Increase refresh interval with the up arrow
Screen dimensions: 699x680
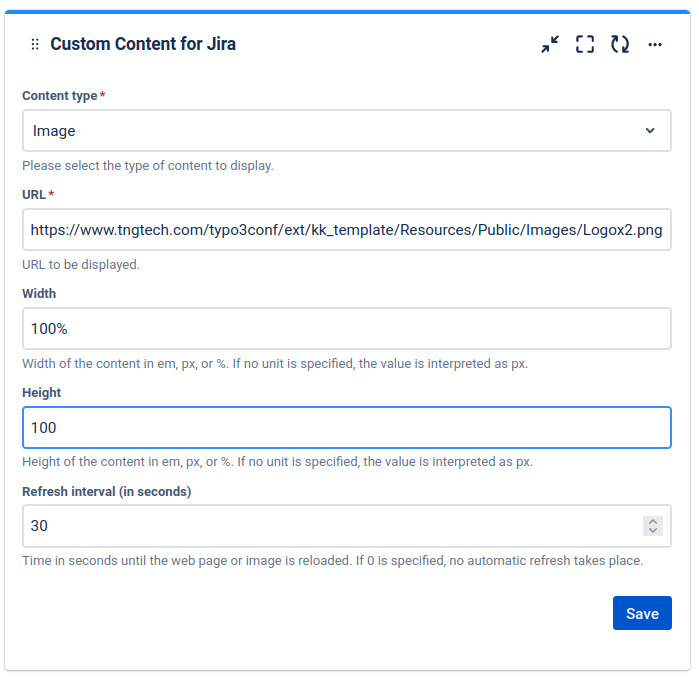coord(653,521)
